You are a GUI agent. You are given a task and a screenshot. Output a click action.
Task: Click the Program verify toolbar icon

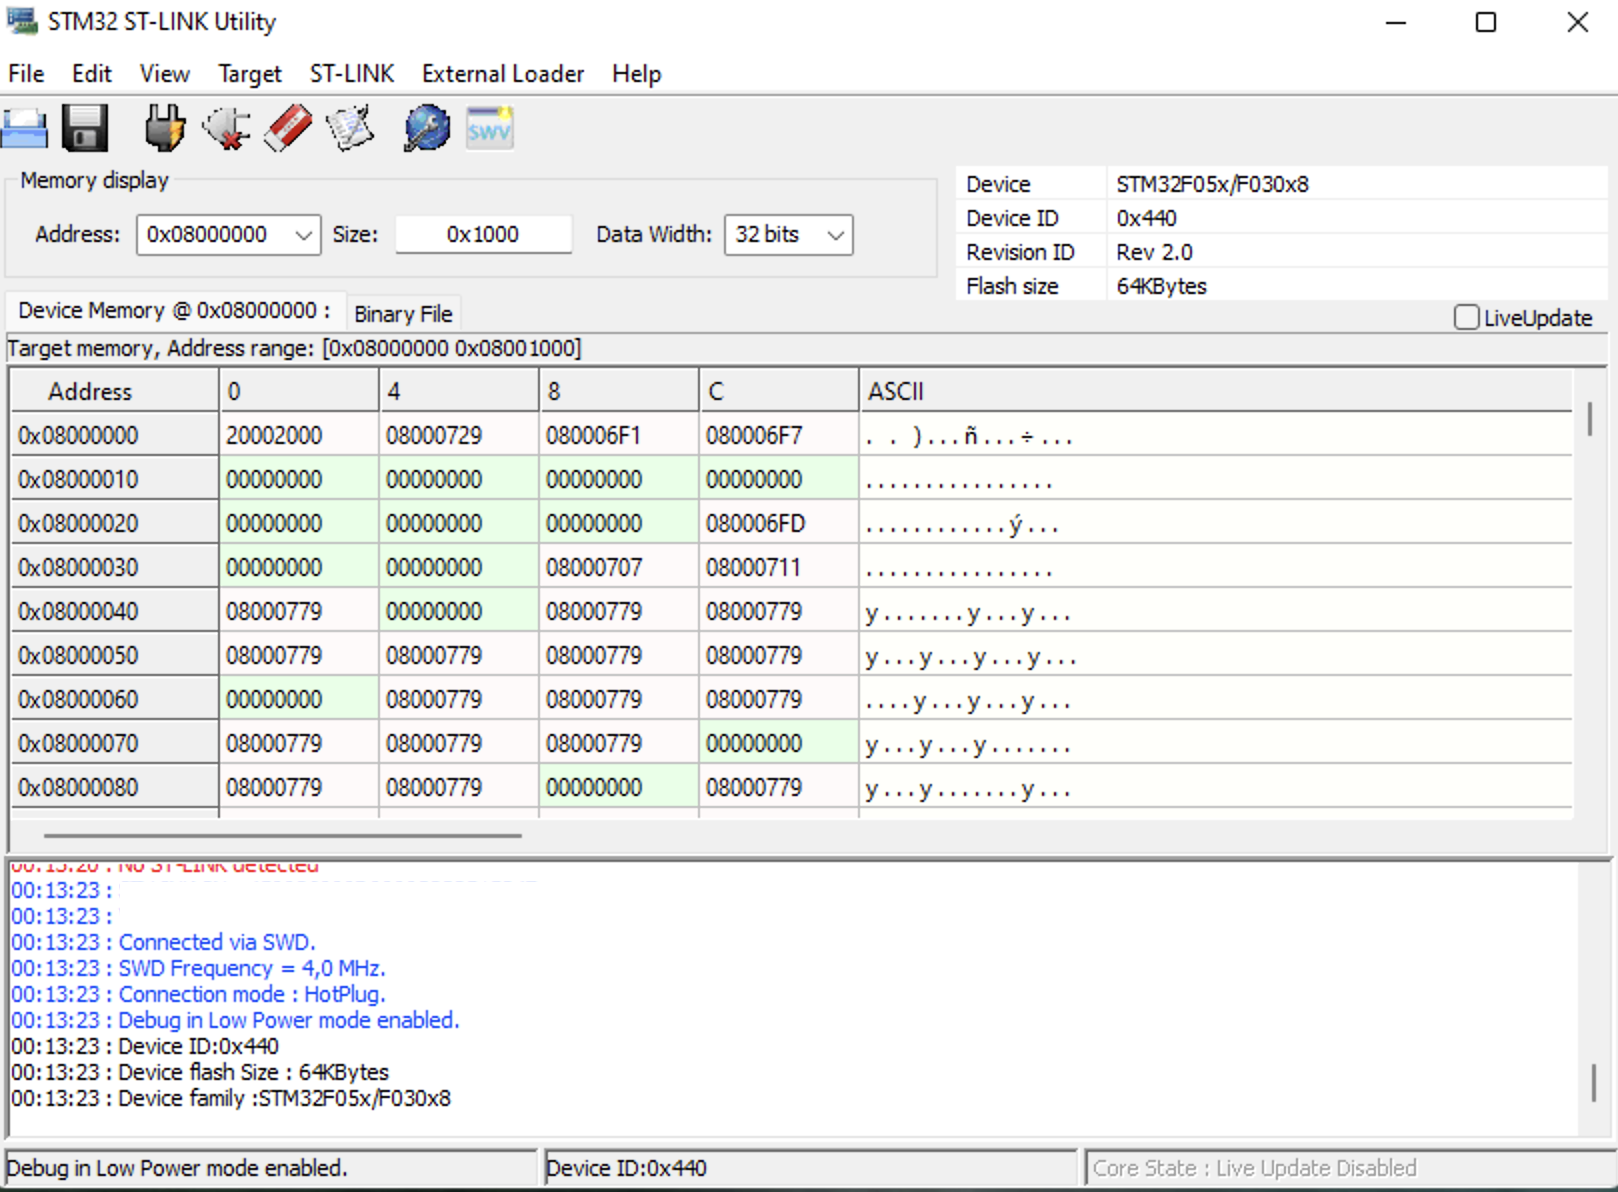click(350, 128)
